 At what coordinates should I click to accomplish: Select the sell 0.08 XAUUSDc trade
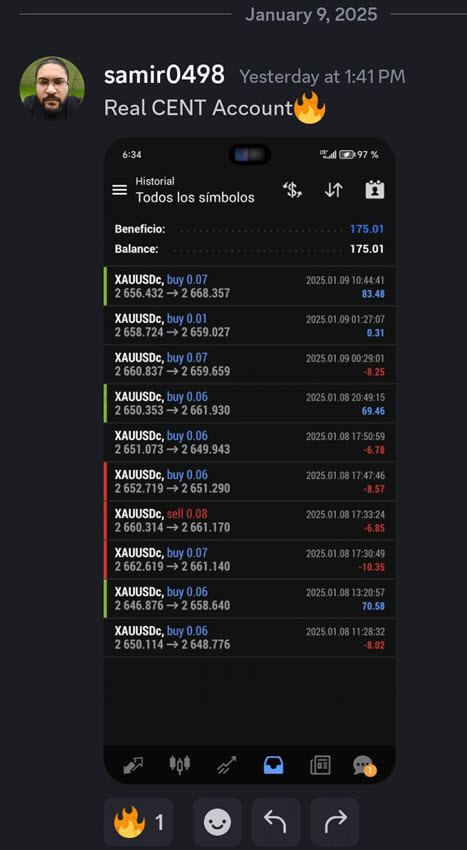[250, 520]
